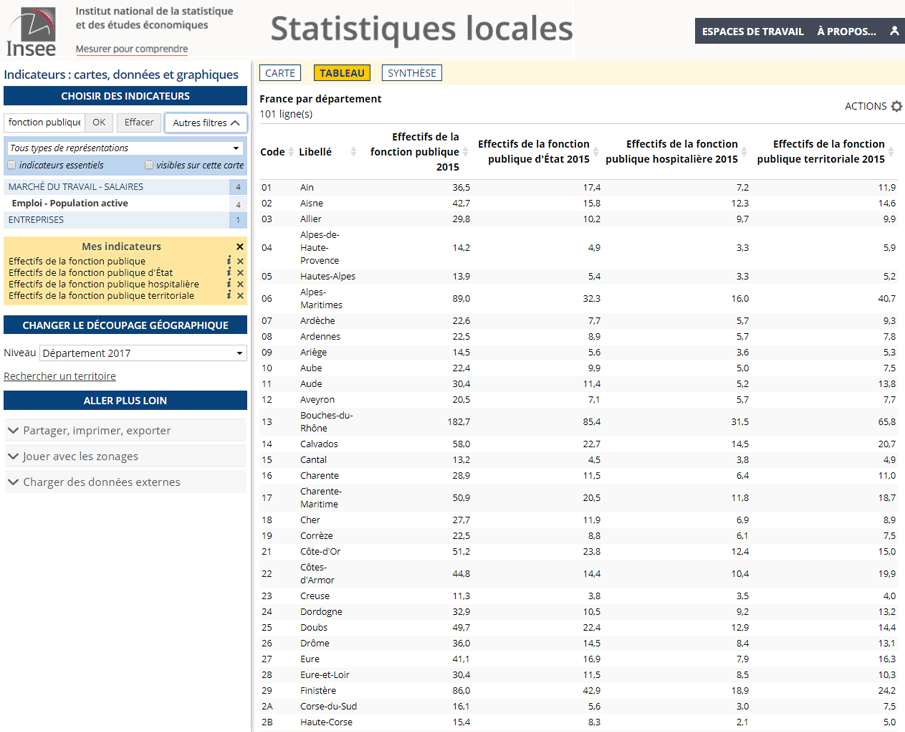The width and height of the screenshot is (905, 732).
Task: Click the Libellé cell 'Dordogne'
Action: pos(321,611)
